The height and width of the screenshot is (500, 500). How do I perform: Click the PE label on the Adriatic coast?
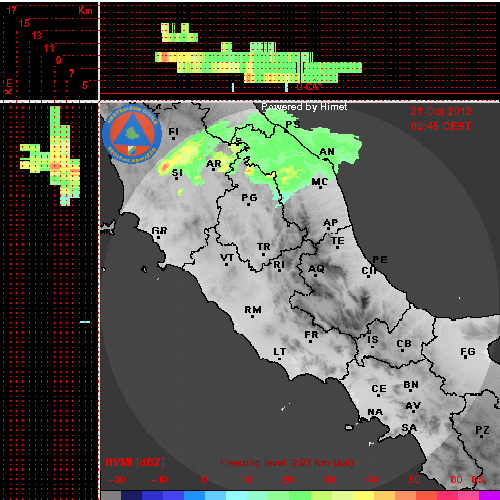pyautogui.click(x=380, y=260)
